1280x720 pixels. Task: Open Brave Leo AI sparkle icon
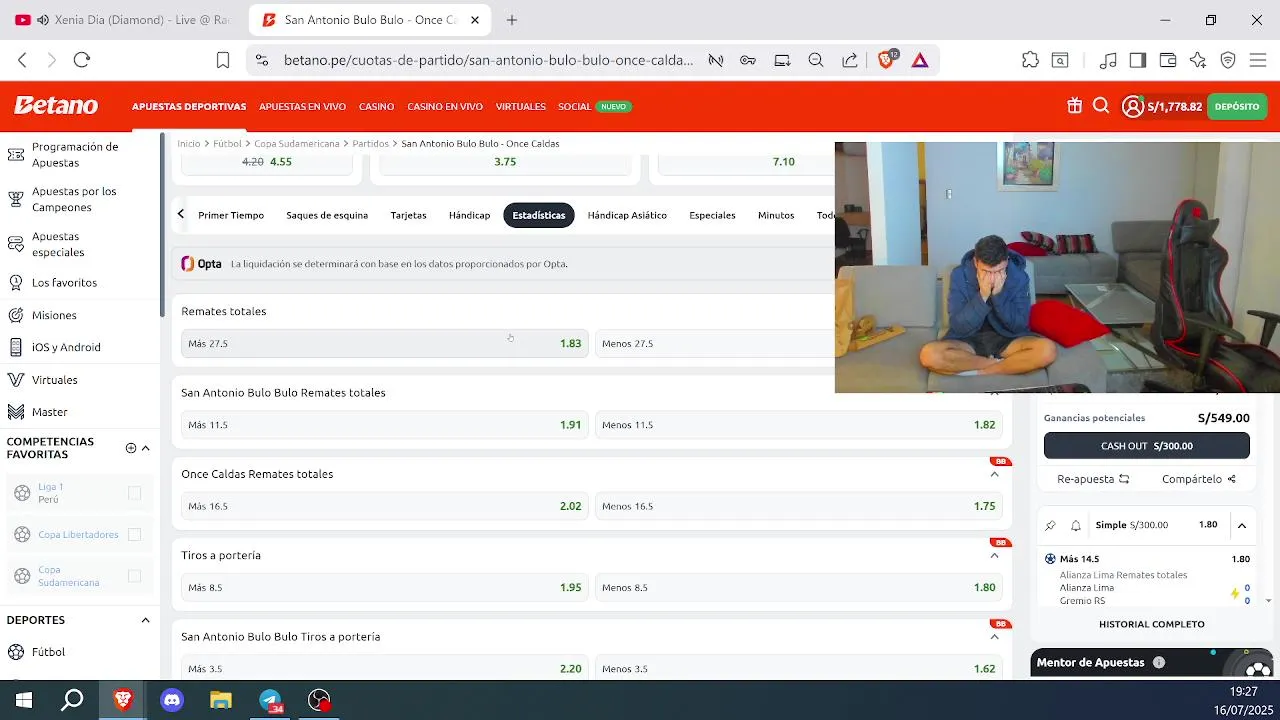pyautogui.click(x=1198, y=60)
